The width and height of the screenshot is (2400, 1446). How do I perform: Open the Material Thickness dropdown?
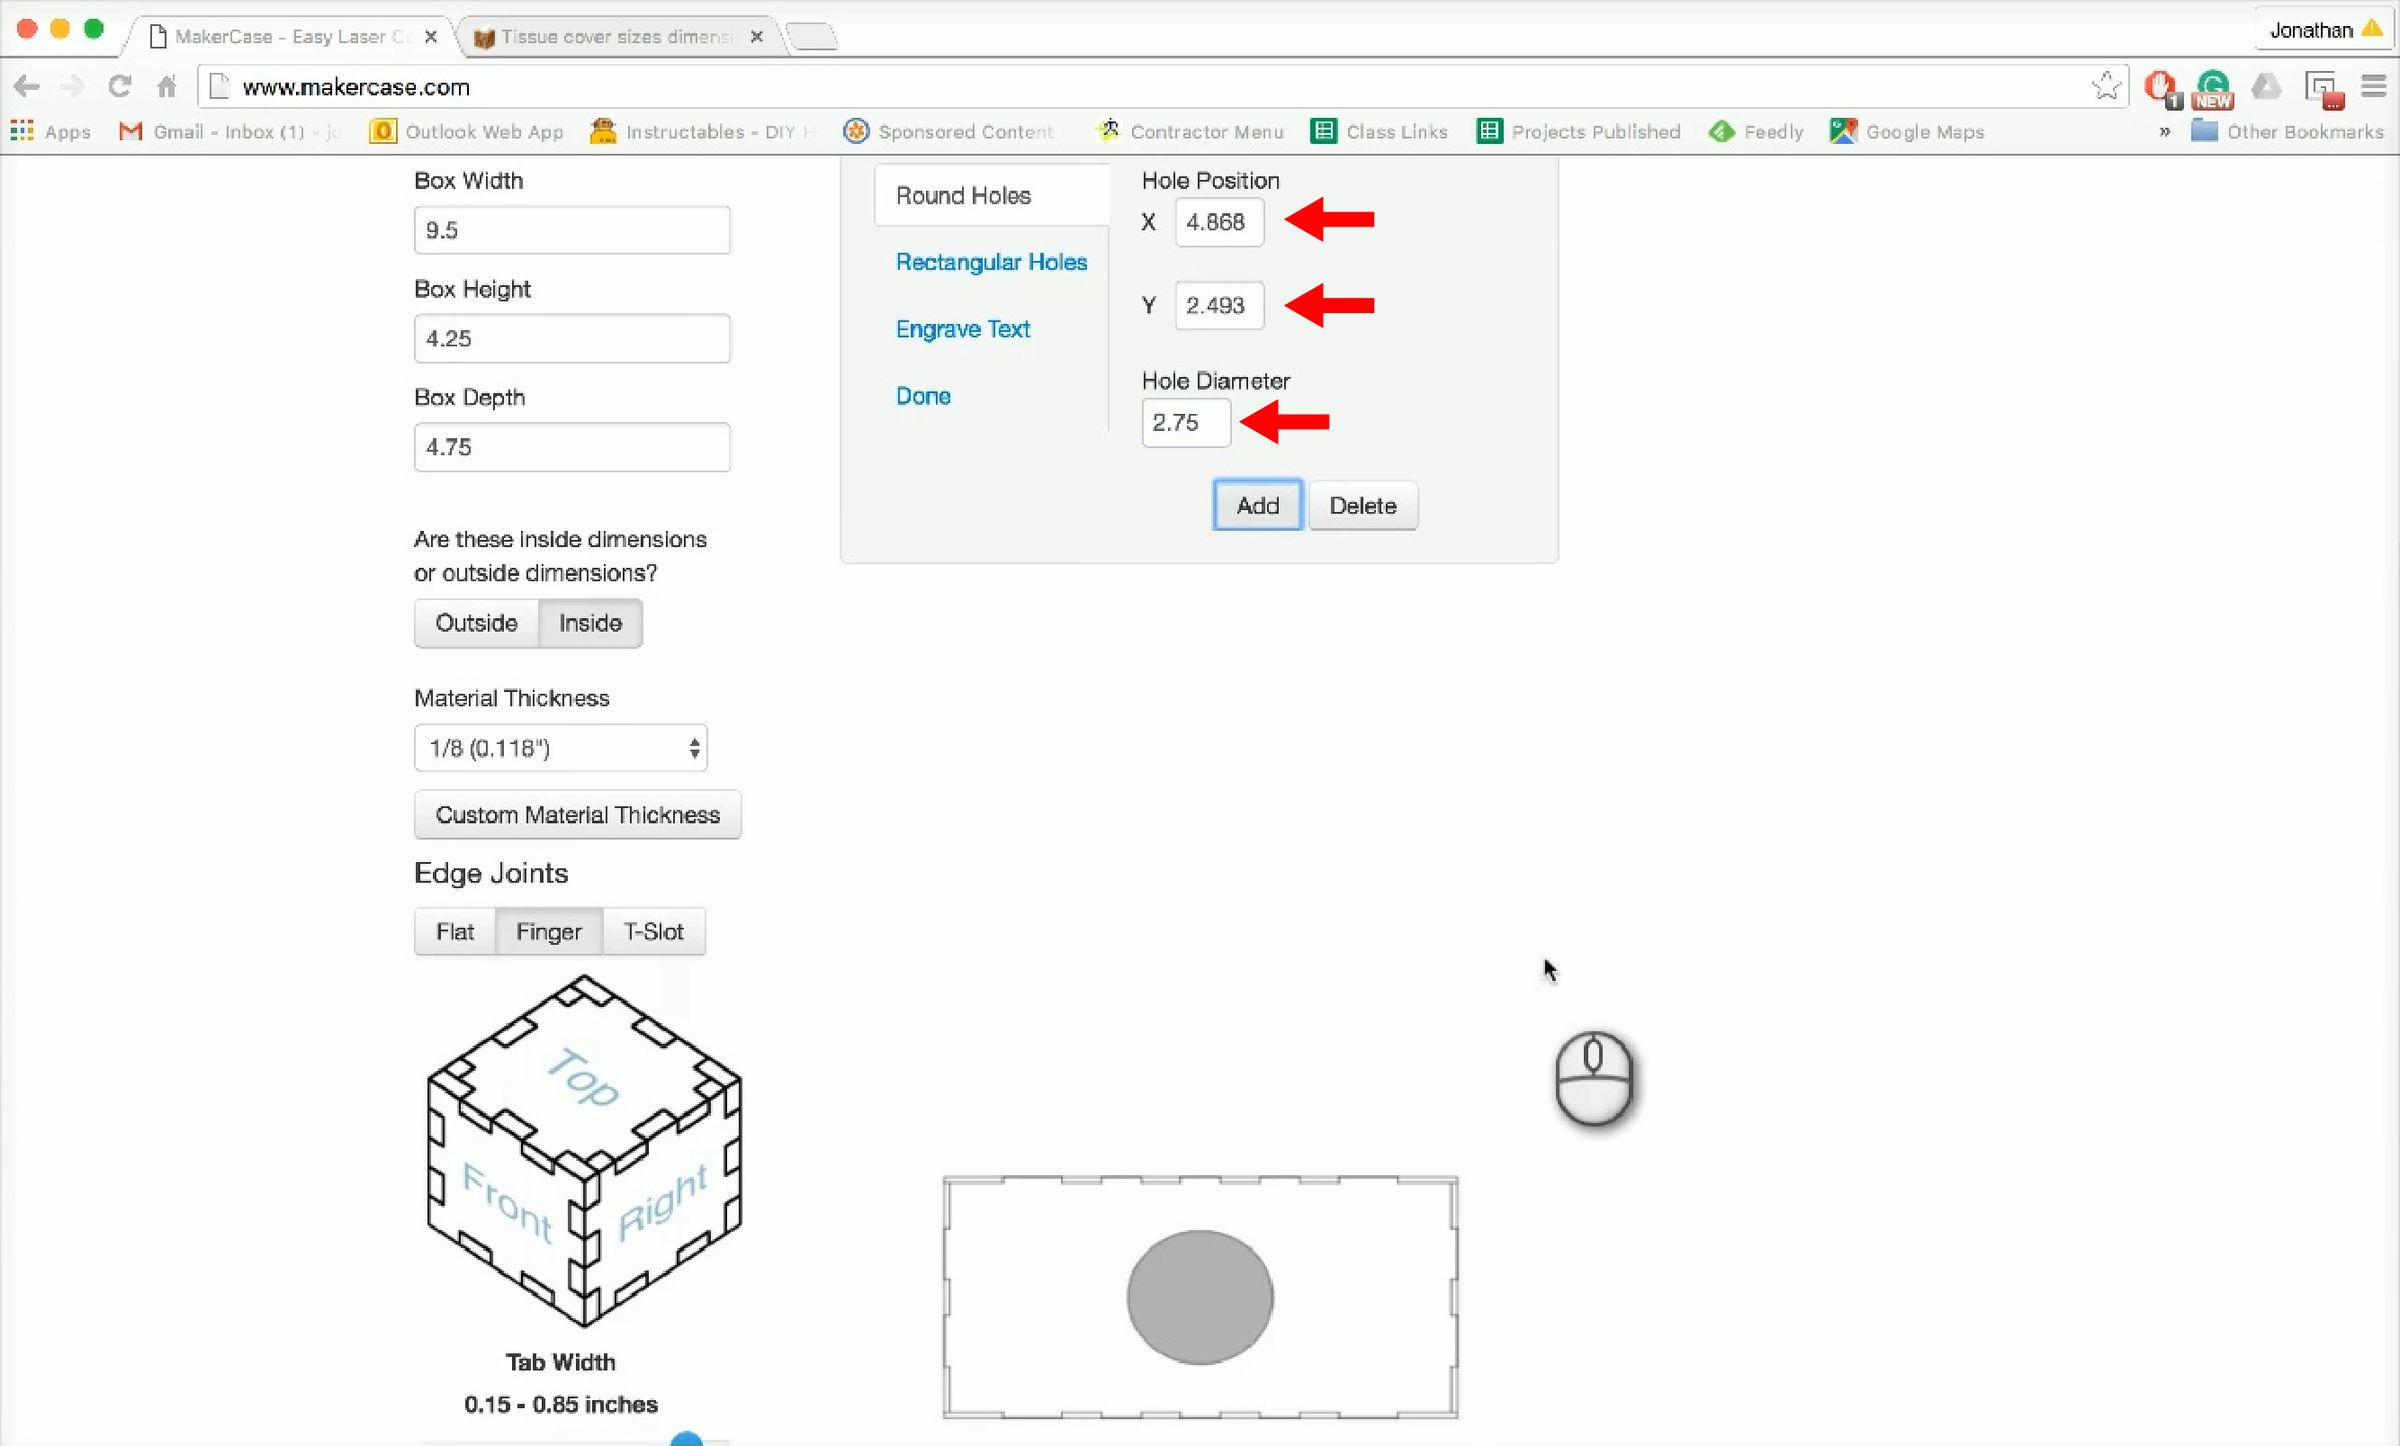click(x=561, y=748)
